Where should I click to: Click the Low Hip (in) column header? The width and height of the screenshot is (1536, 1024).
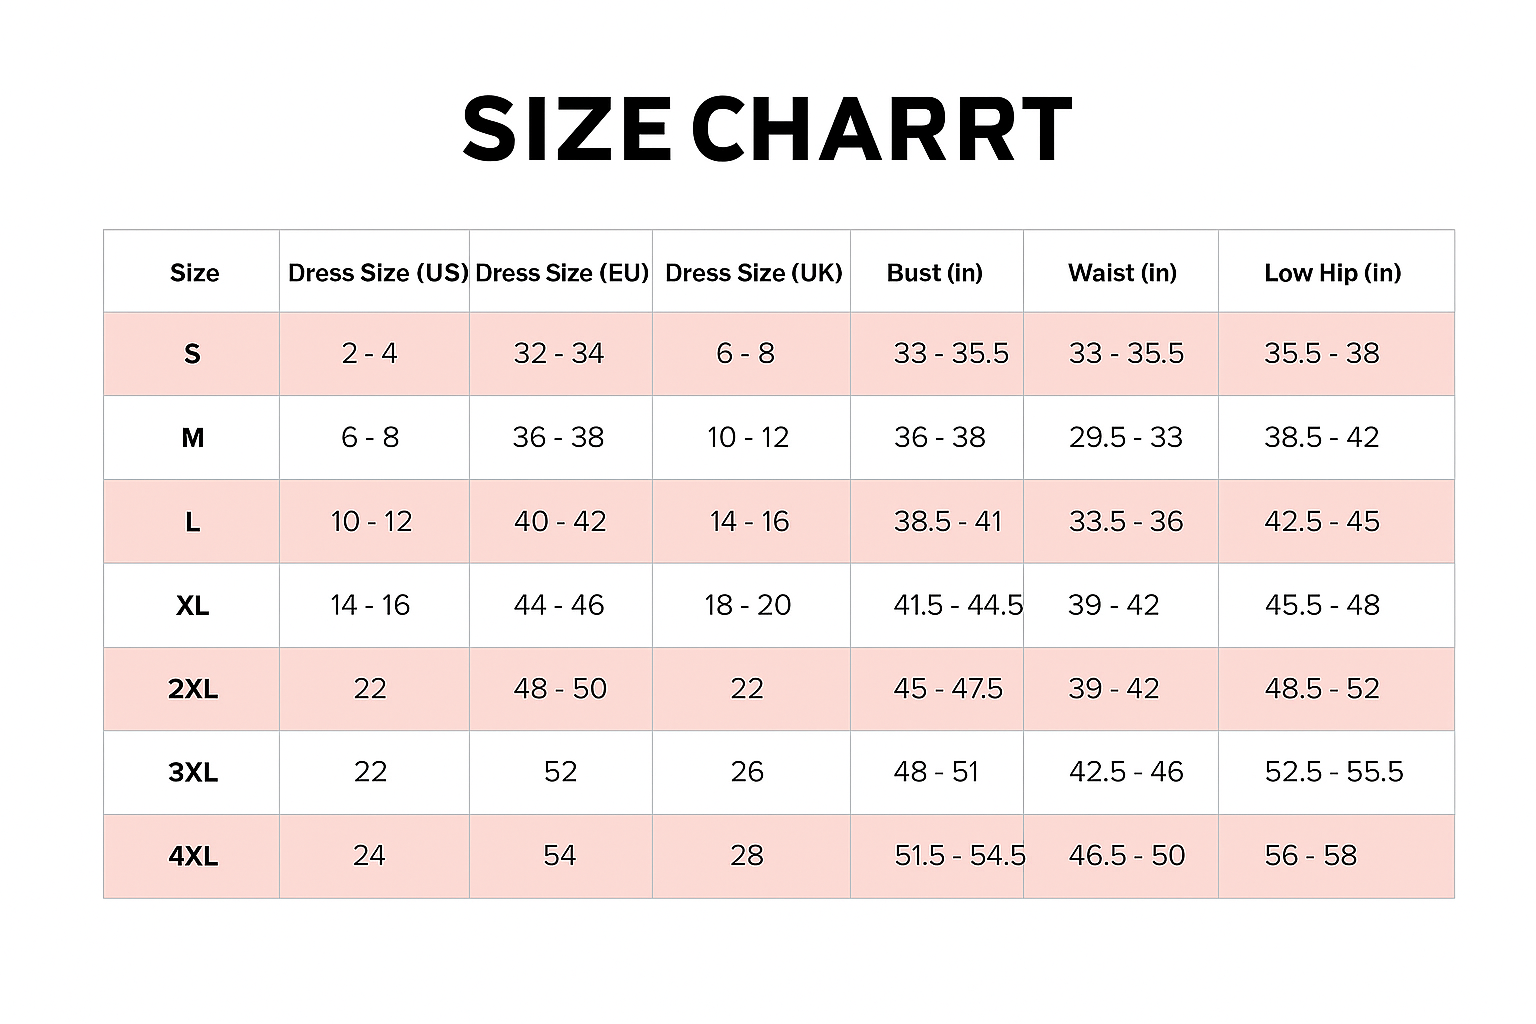pyautogui.click(x=1332, y=273)
